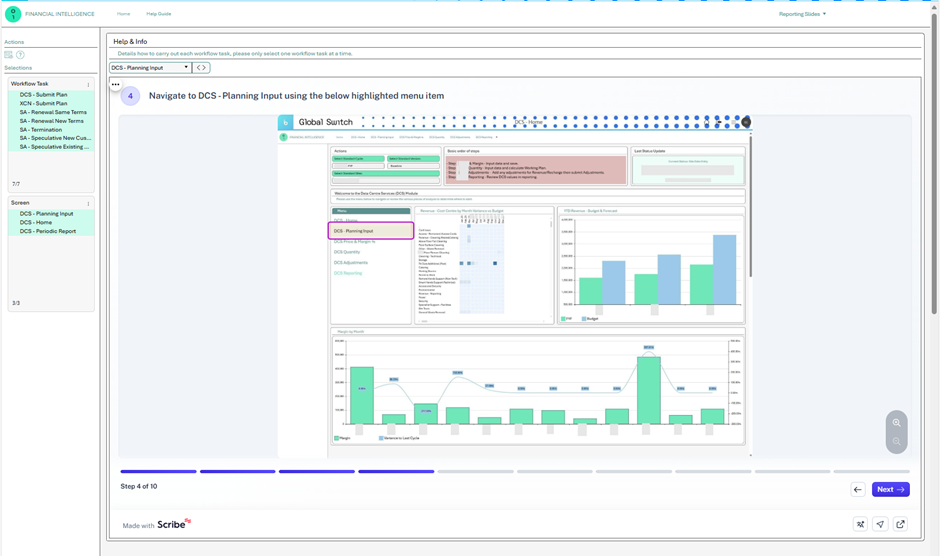940x556 pixels.
Task: Open Screen list options menu
Action: 88,203
